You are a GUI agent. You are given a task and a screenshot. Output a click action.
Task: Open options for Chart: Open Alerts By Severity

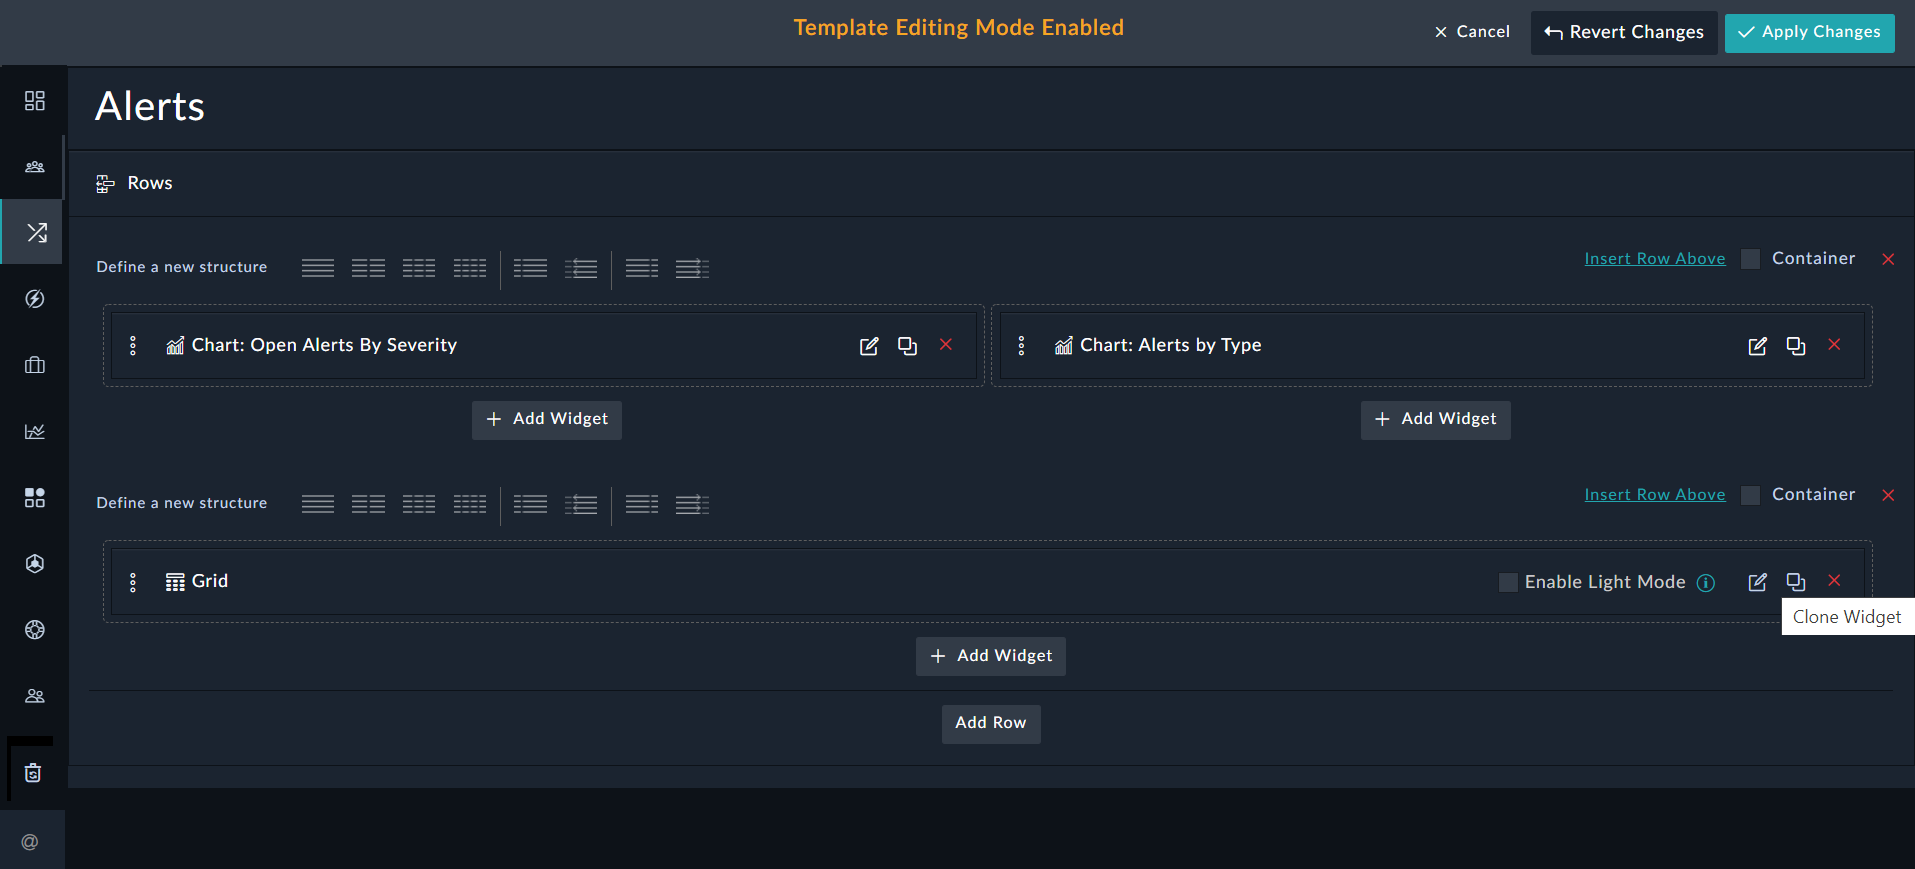click(133, 345)
